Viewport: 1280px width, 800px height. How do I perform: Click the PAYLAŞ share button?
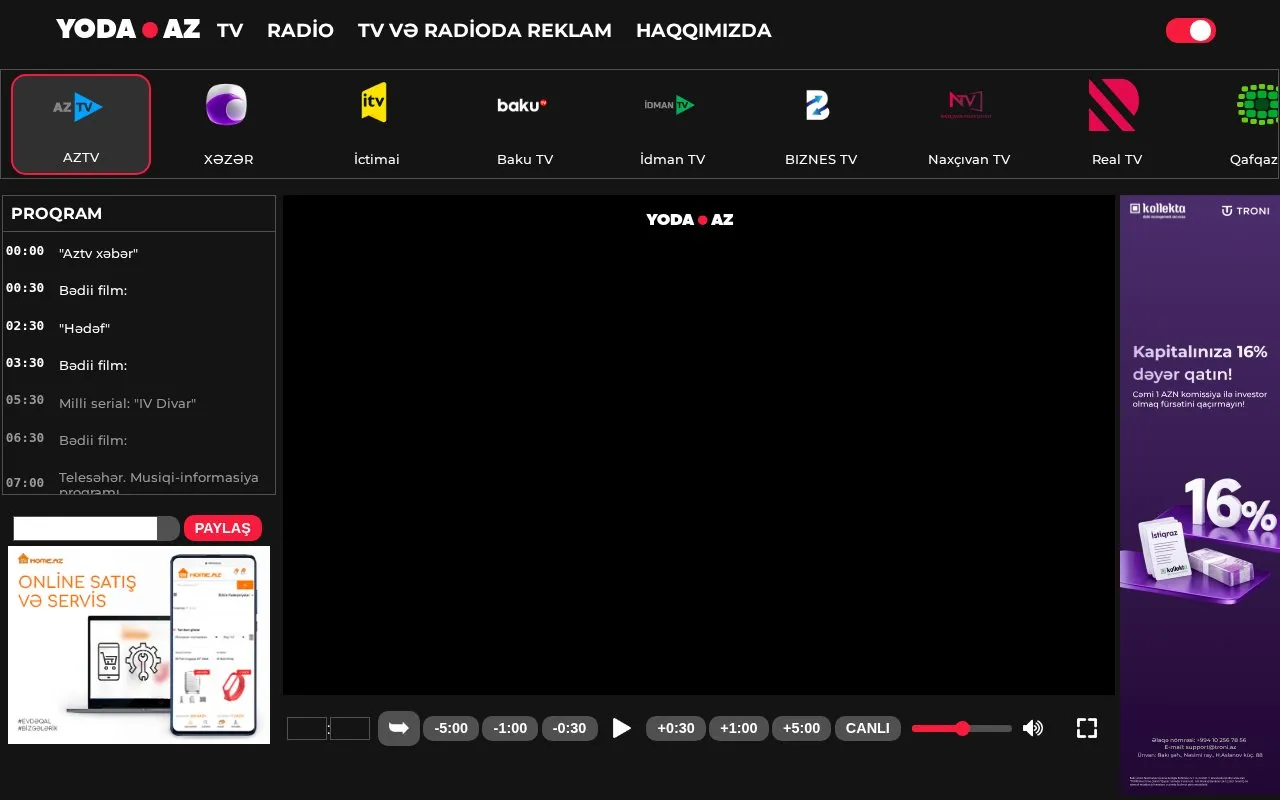click(223, 528)
